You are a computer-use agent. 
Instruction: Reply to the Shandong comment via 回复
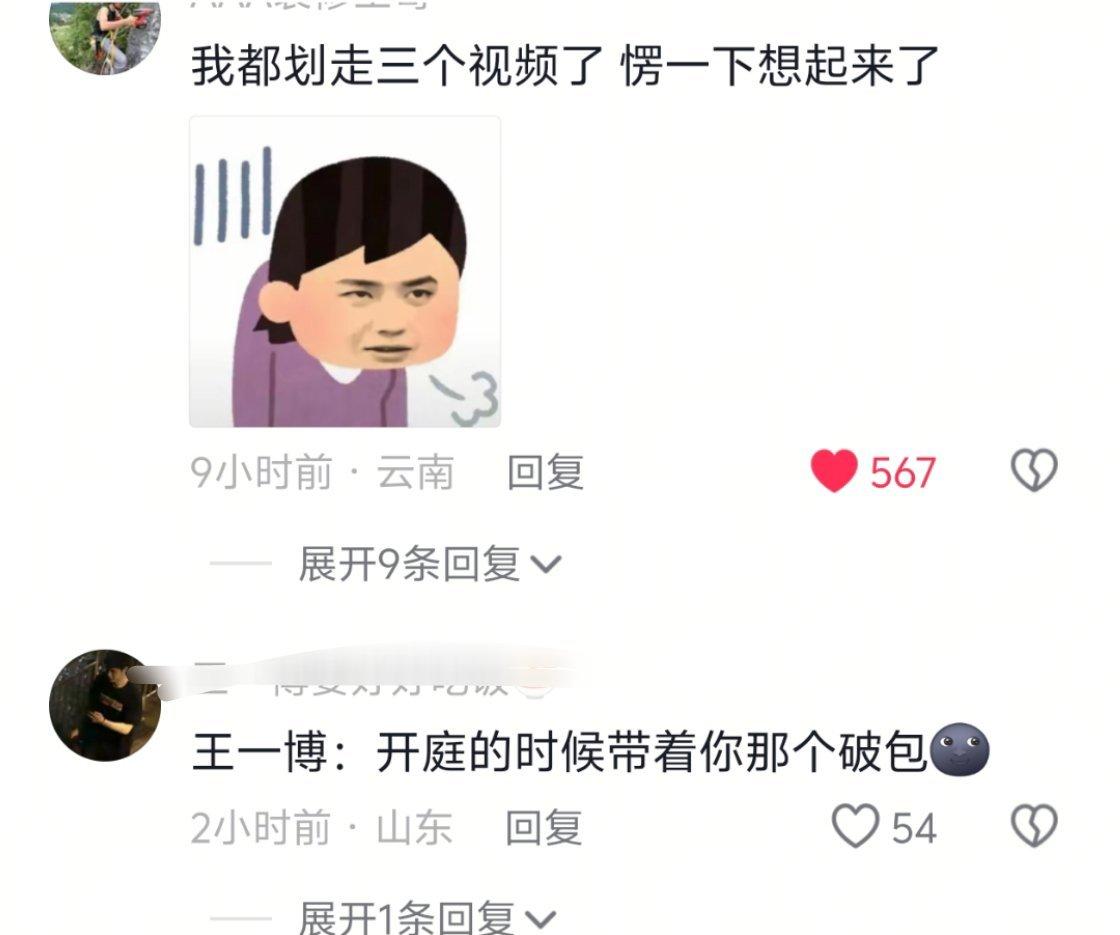coord(544,827)
